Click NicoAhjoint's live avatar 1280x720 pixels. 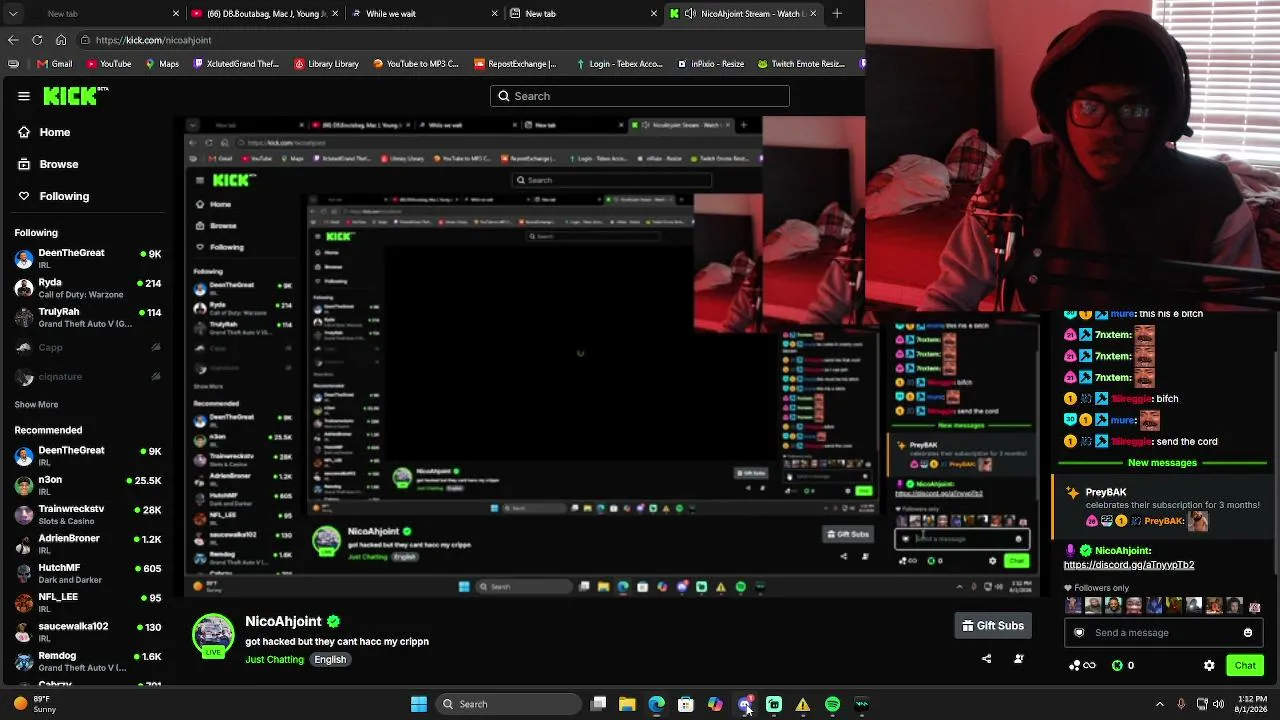213,636
